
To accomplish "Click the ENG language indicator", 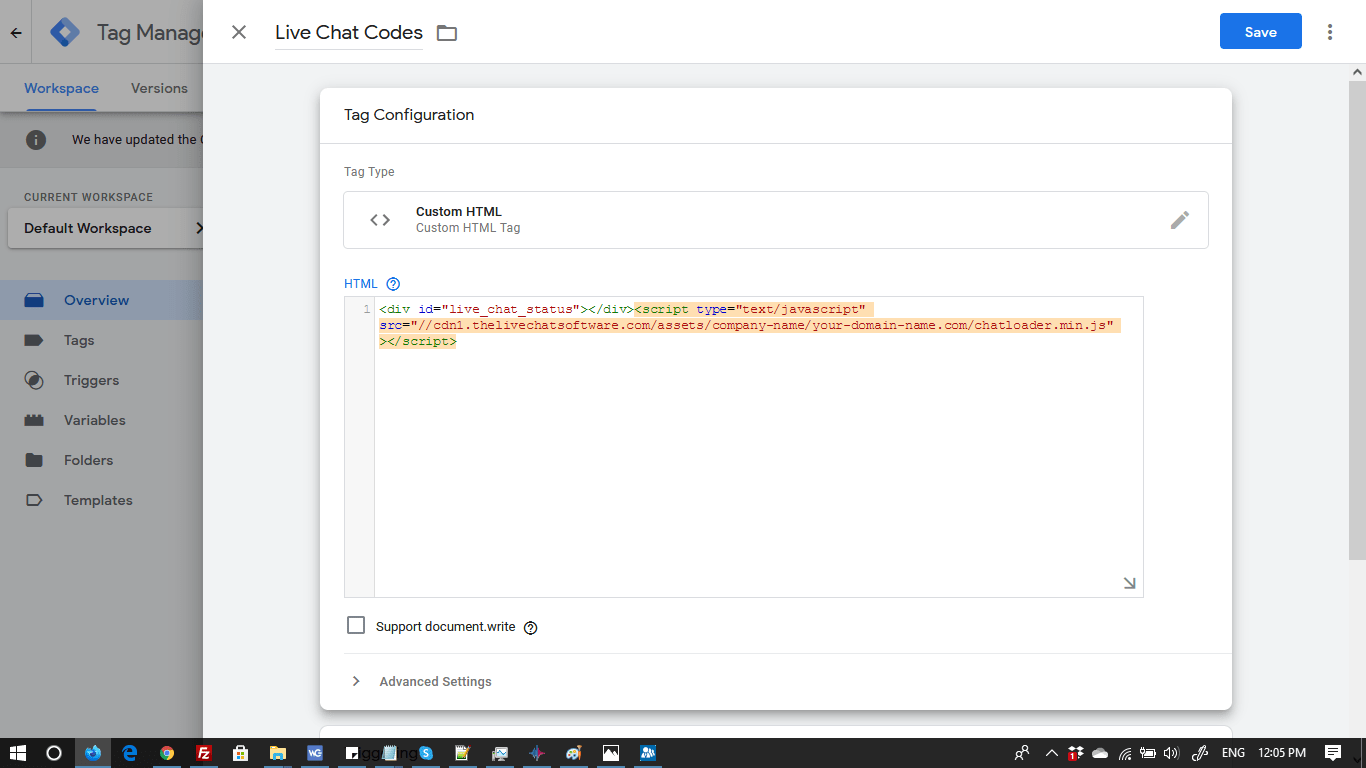I will 1233,753.
